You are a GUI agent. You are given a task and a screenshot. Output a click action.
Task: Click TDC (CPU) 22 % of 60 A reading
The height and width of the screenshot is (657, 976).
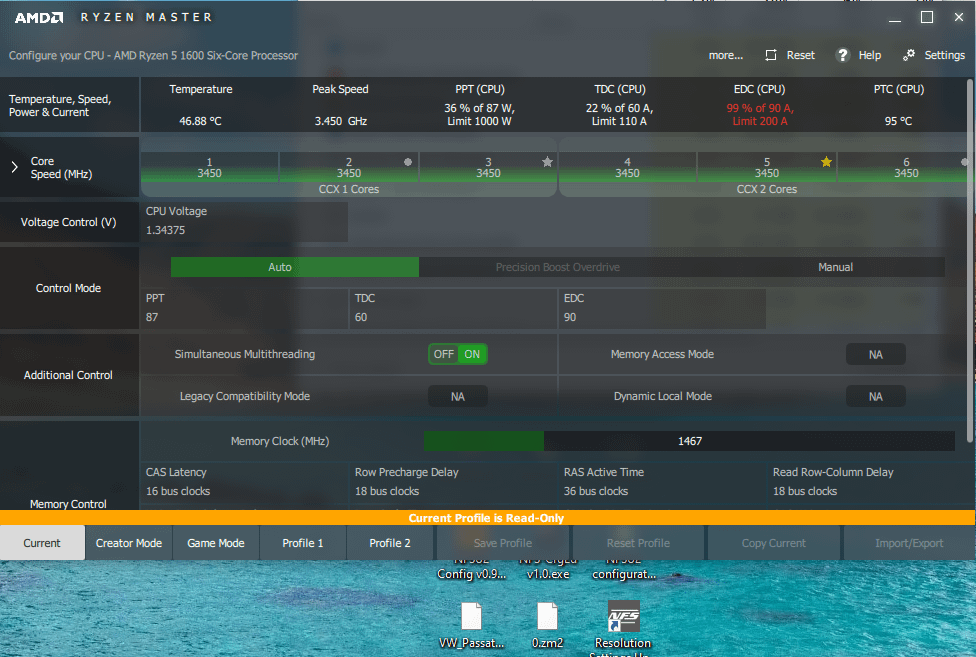pyautogui.click(x=619, y=114)
